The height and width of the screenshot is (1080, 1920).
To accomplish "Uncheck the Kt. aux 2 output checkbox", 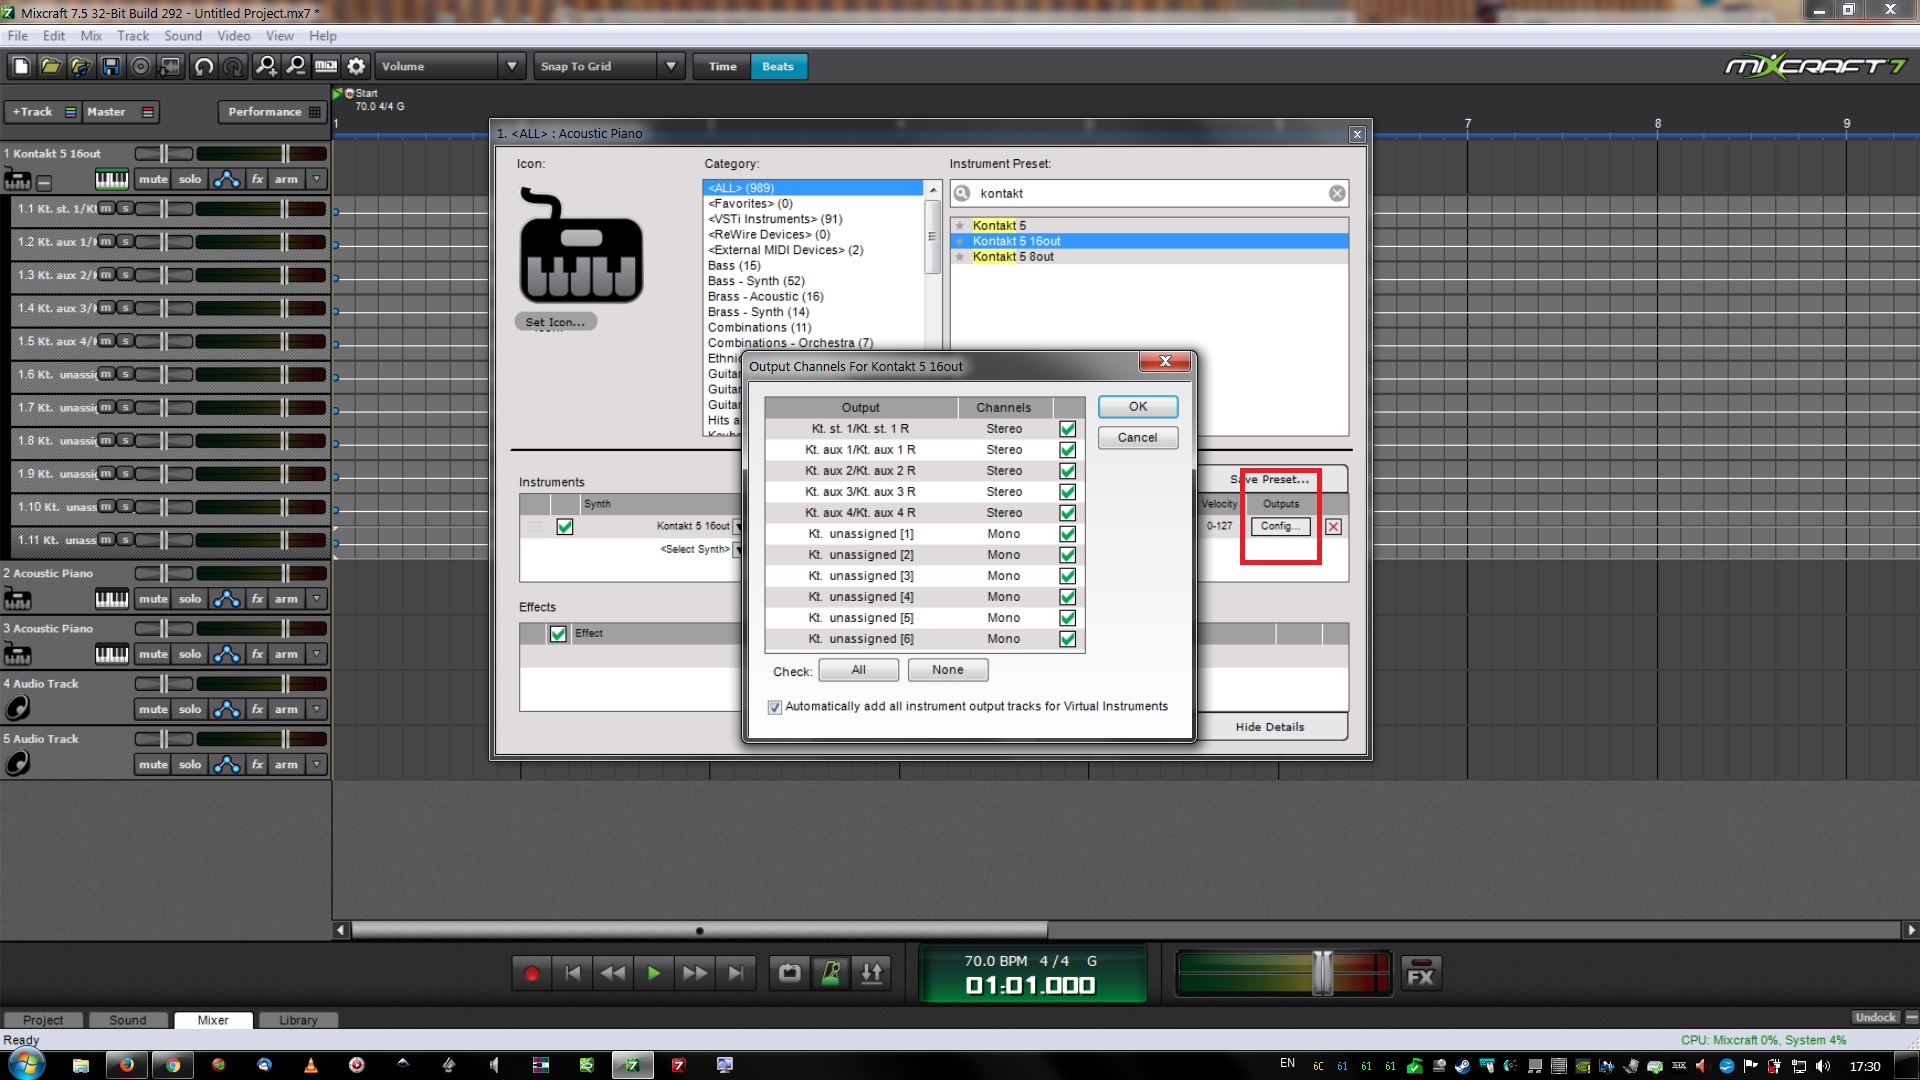I will [1067, 471].
